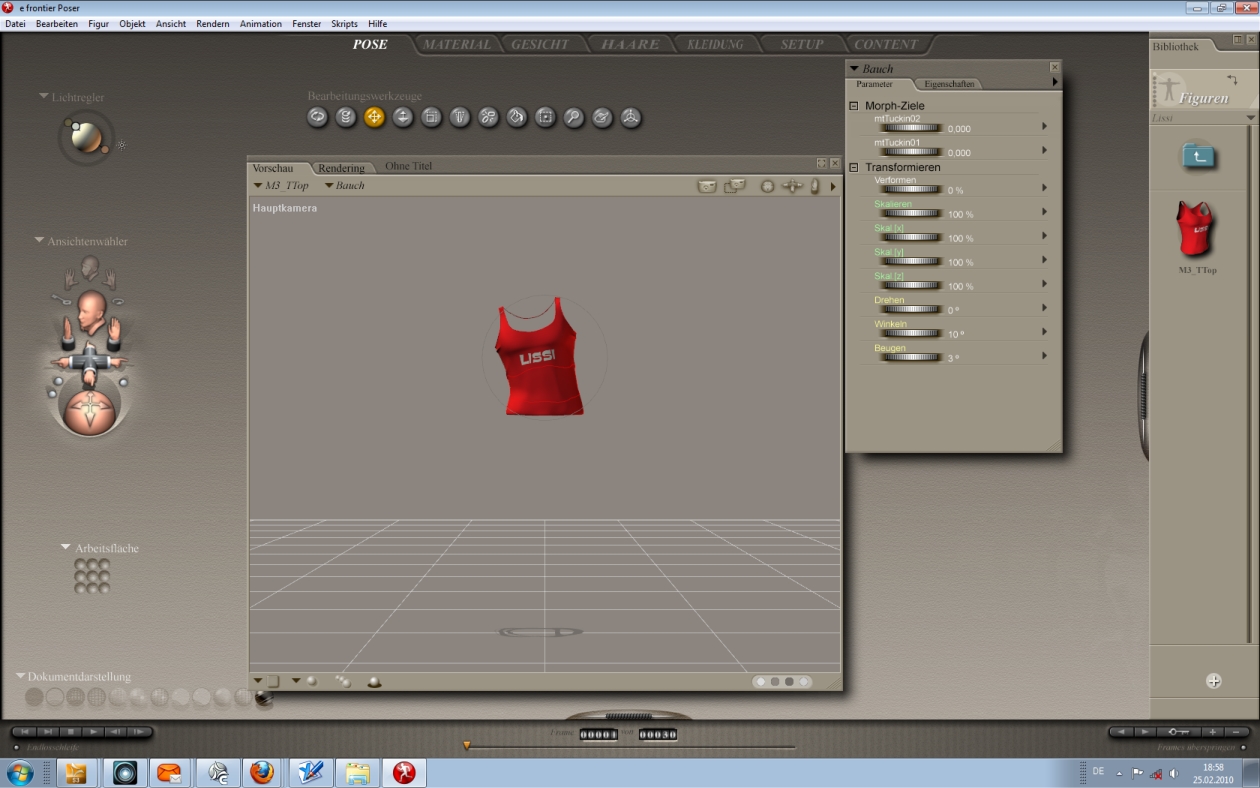Open the Rendern menu
This screenshot has width=1260, height=788.
point(212,23)
